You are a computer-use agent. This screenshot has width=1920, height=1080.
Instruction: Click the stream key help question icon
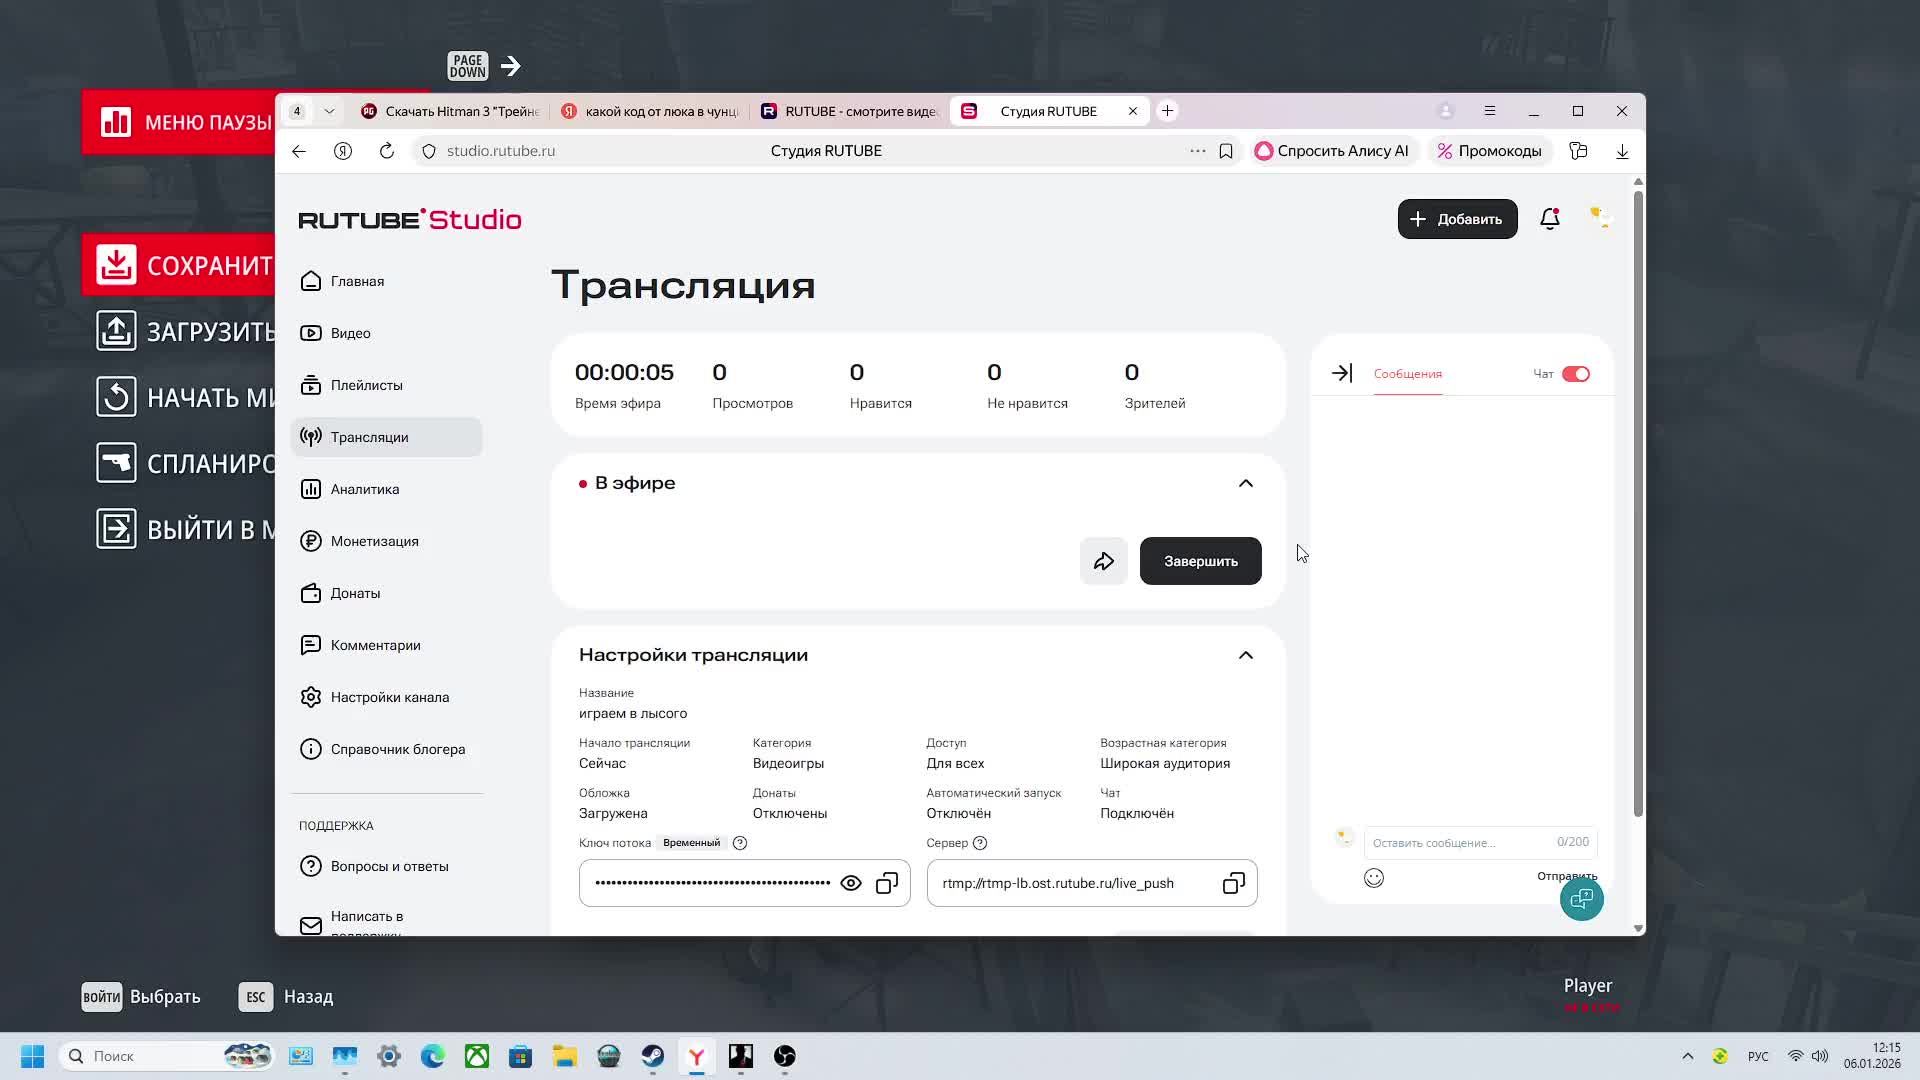point(740,843)
